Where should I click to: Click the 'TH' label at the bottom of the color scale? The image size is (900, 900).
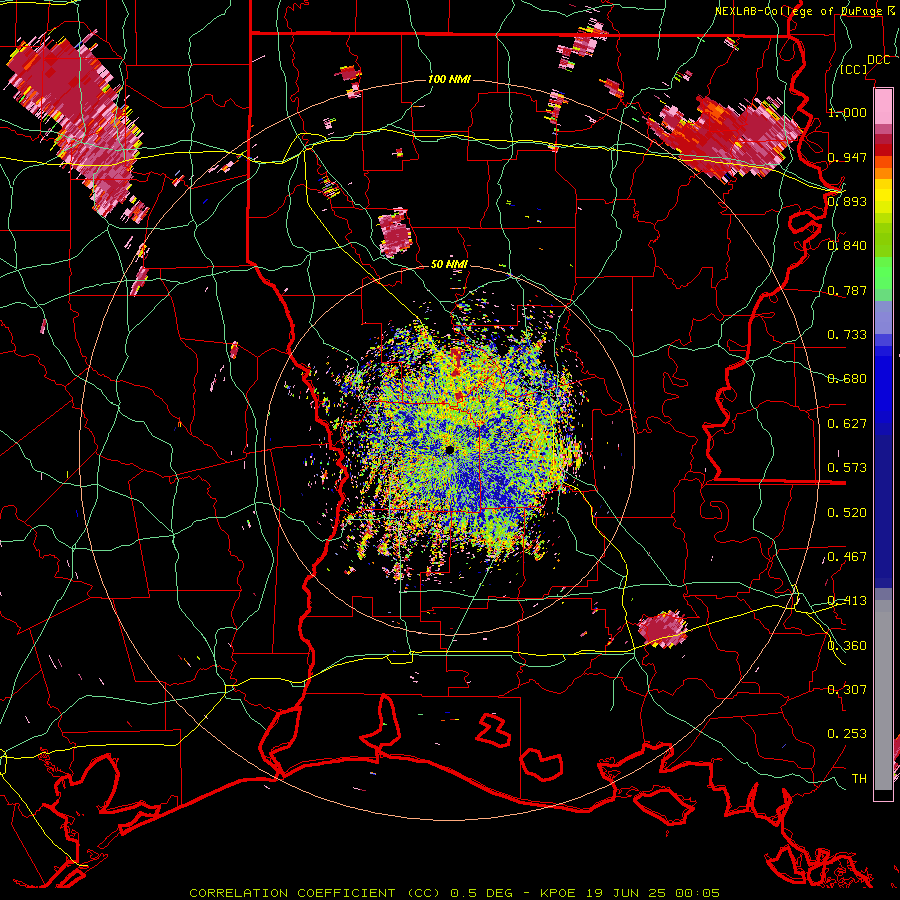(x=859, y=779)
